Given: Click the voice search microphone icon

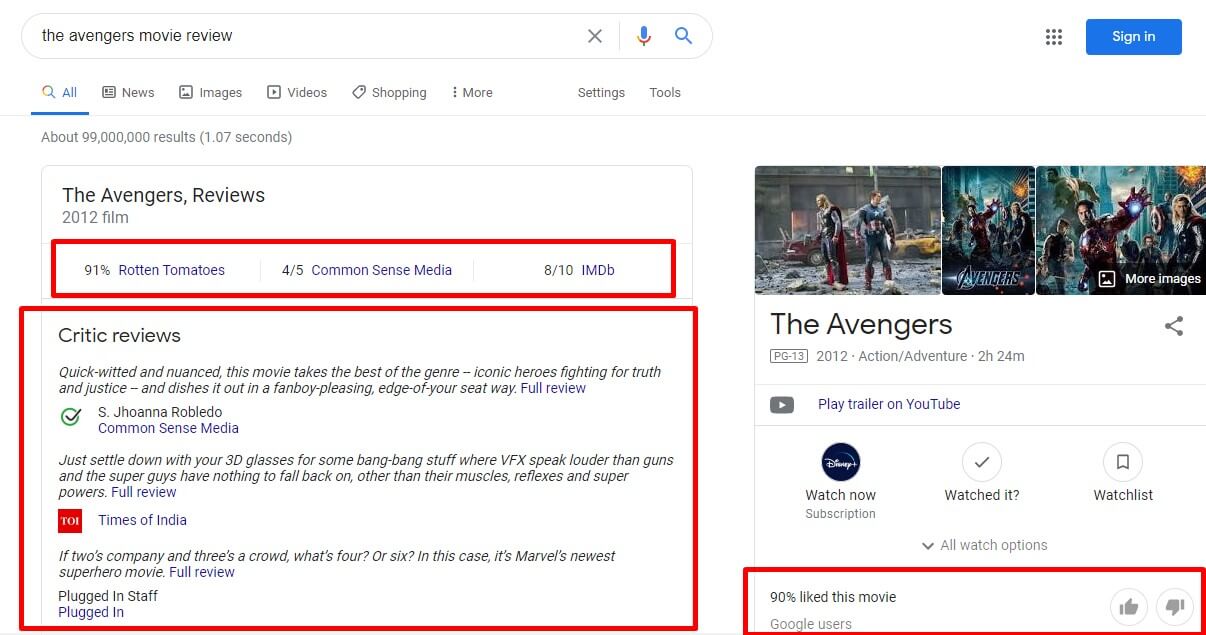Looking at the screenshot, I should [643, 36].
